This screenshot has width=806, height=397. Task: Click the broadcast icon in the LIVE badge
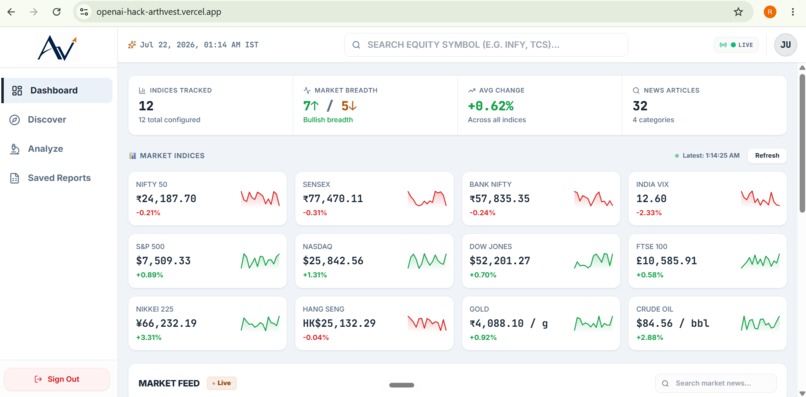pyautogui.click(x=723, y=45)
